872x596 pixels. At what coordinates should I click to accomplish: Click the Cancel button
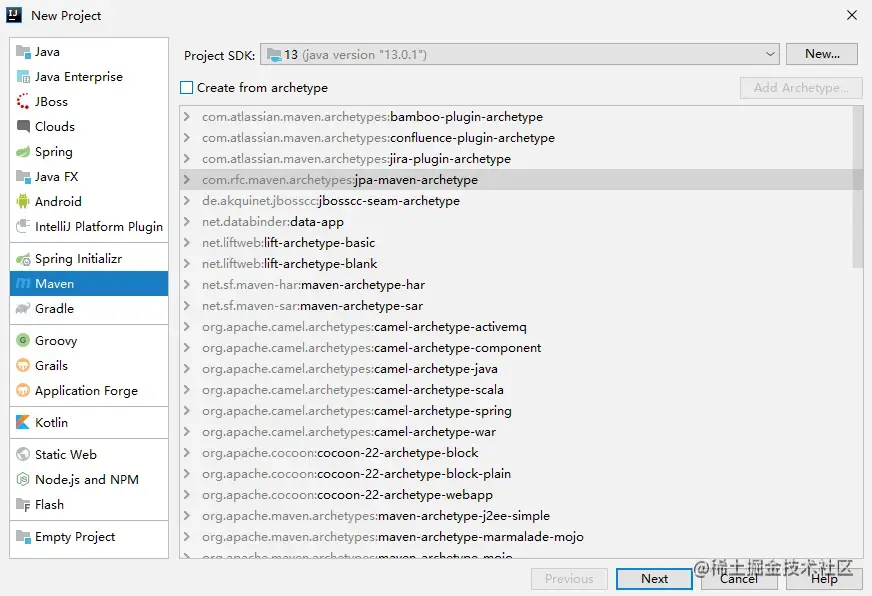(x=739, y=579)
